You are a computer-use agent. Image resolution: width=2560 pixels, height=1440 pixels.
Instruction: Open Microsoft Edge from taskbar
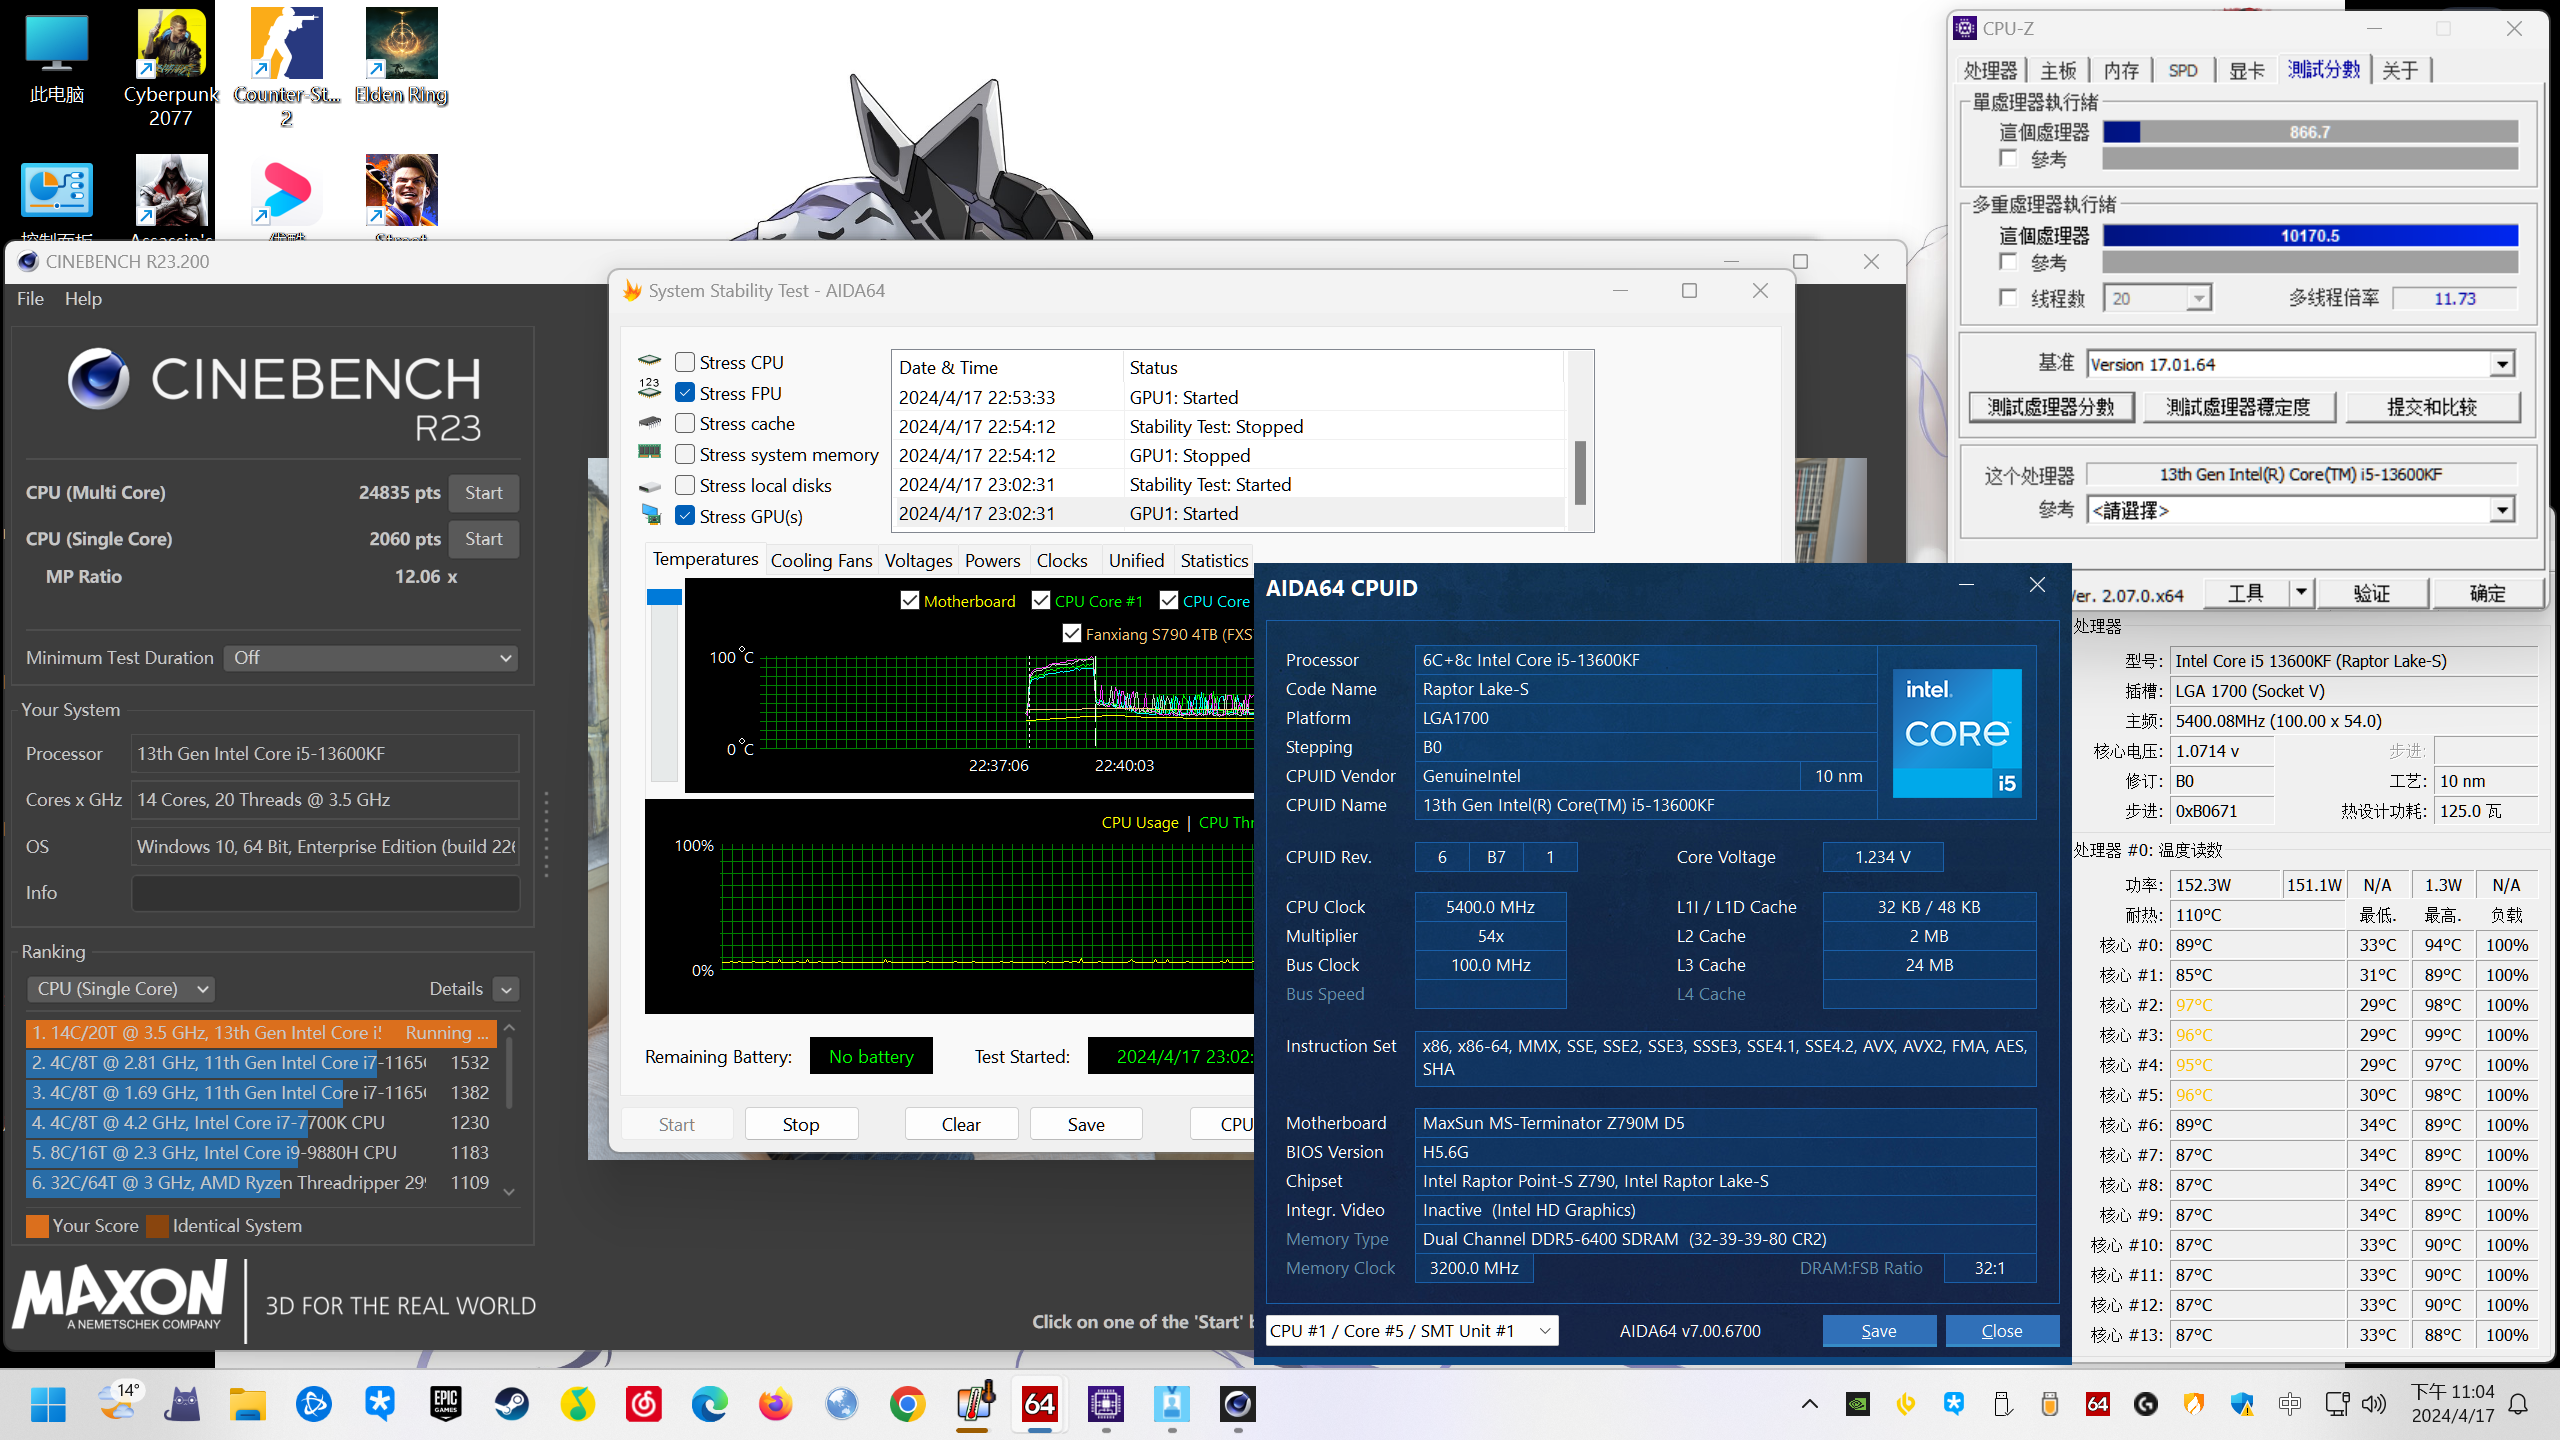click(x=710, y=1404)
